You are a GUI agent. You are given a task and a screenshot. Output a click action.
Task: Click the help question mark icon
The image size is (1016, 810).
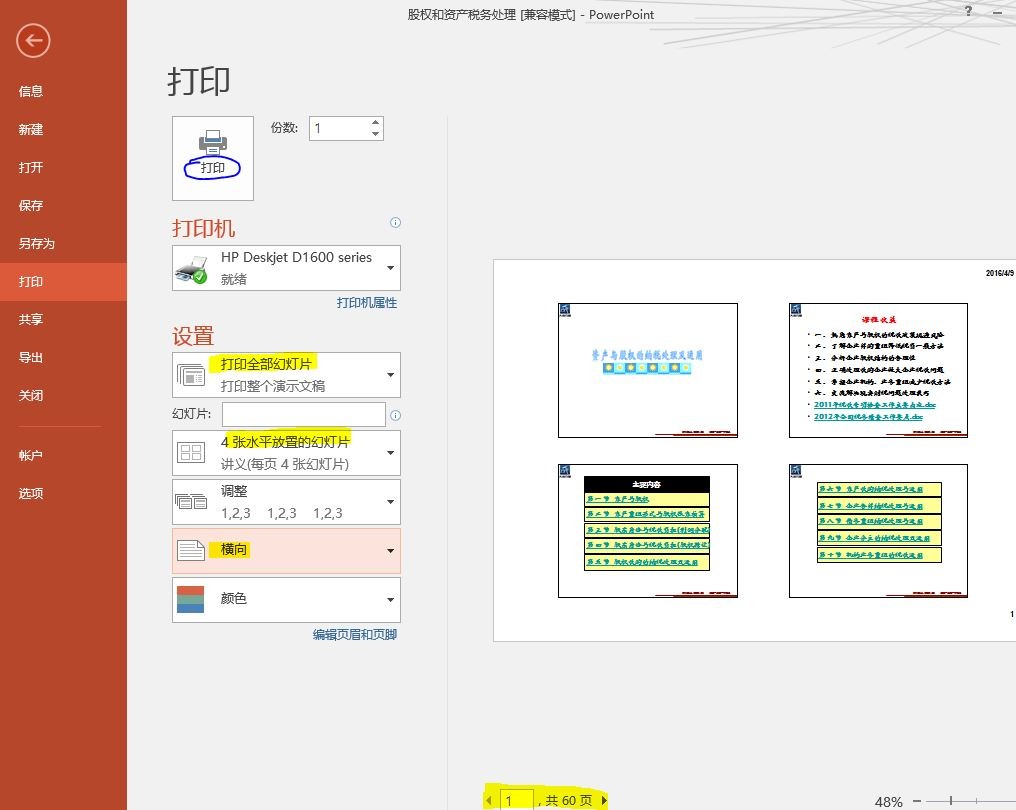[x=968, y=11]
